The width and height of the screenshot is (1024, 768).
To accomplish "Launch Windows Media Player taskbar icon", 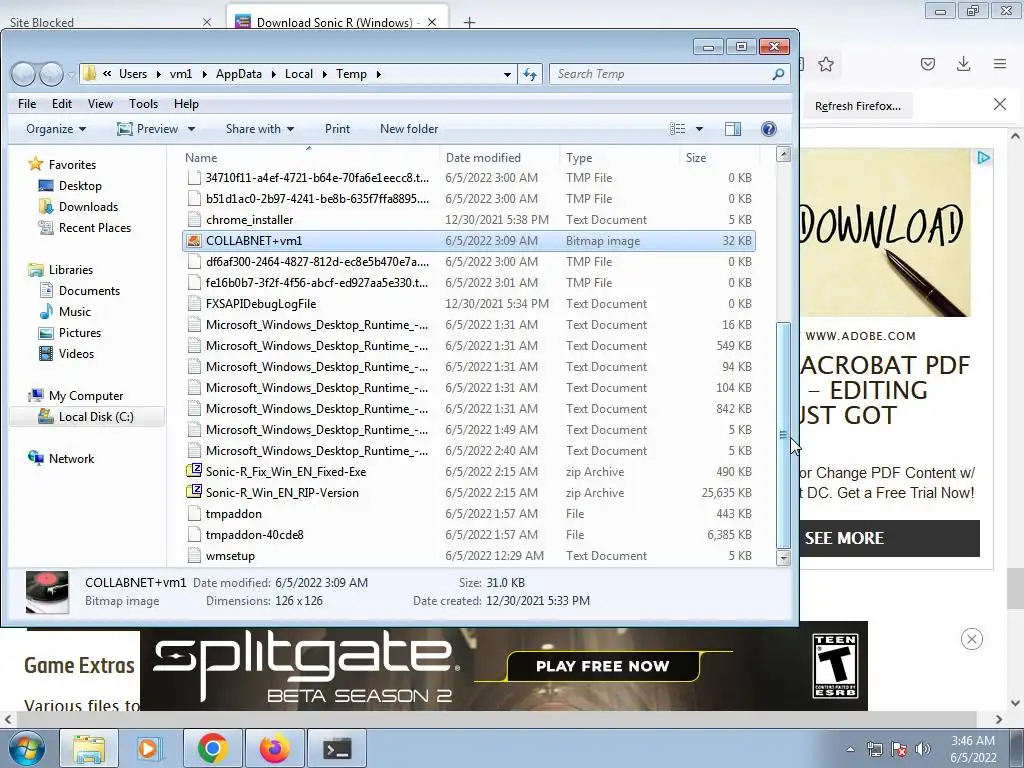I will point(150,748).
